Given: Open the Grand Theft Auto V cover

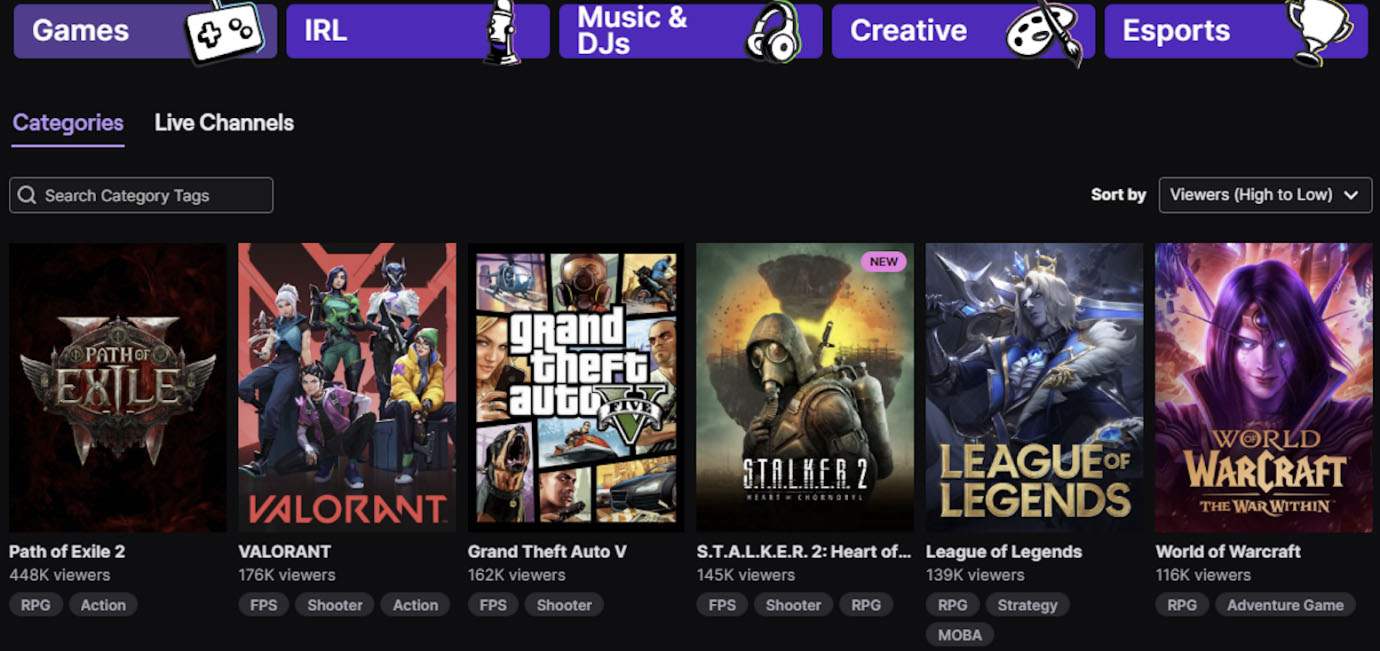Looking at the screenshot, I should click(x=576, y=387).
